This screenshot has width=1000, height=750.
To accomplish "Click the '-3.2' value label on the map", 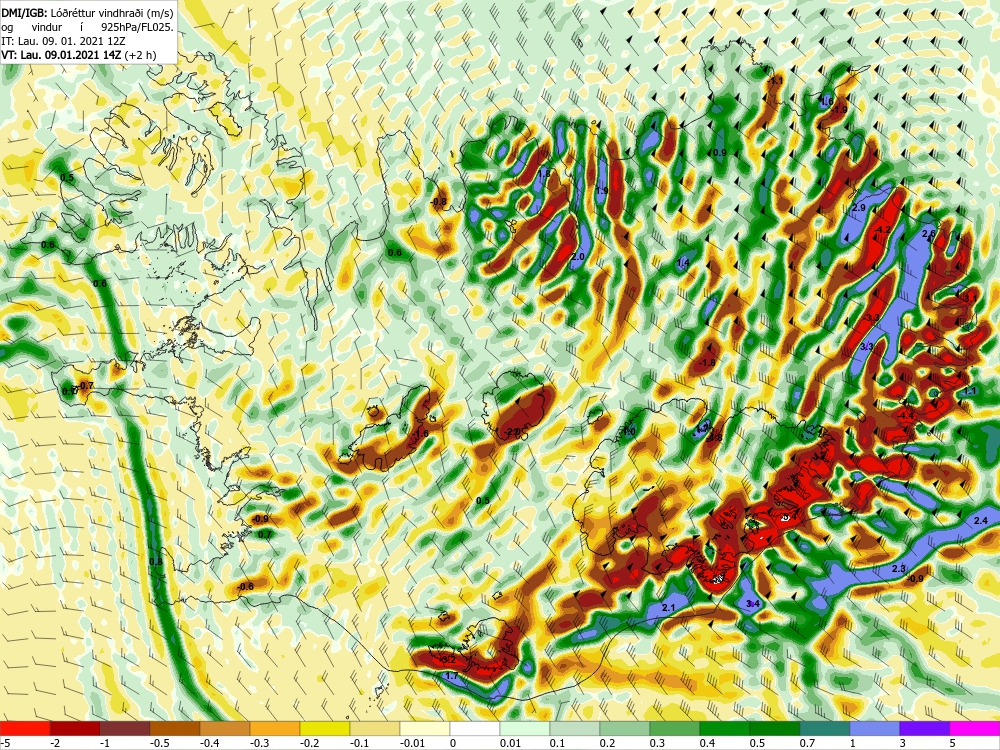I will point(448,659).
